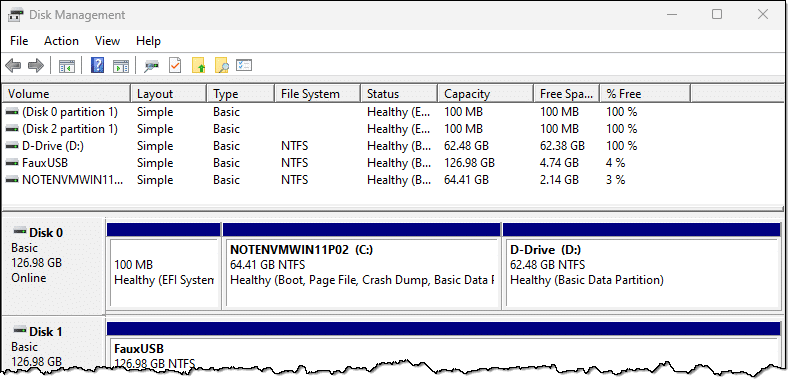791x384 pixels.
Task: Click the folder with green up-arrow icon
Action: tap(199, 66)
